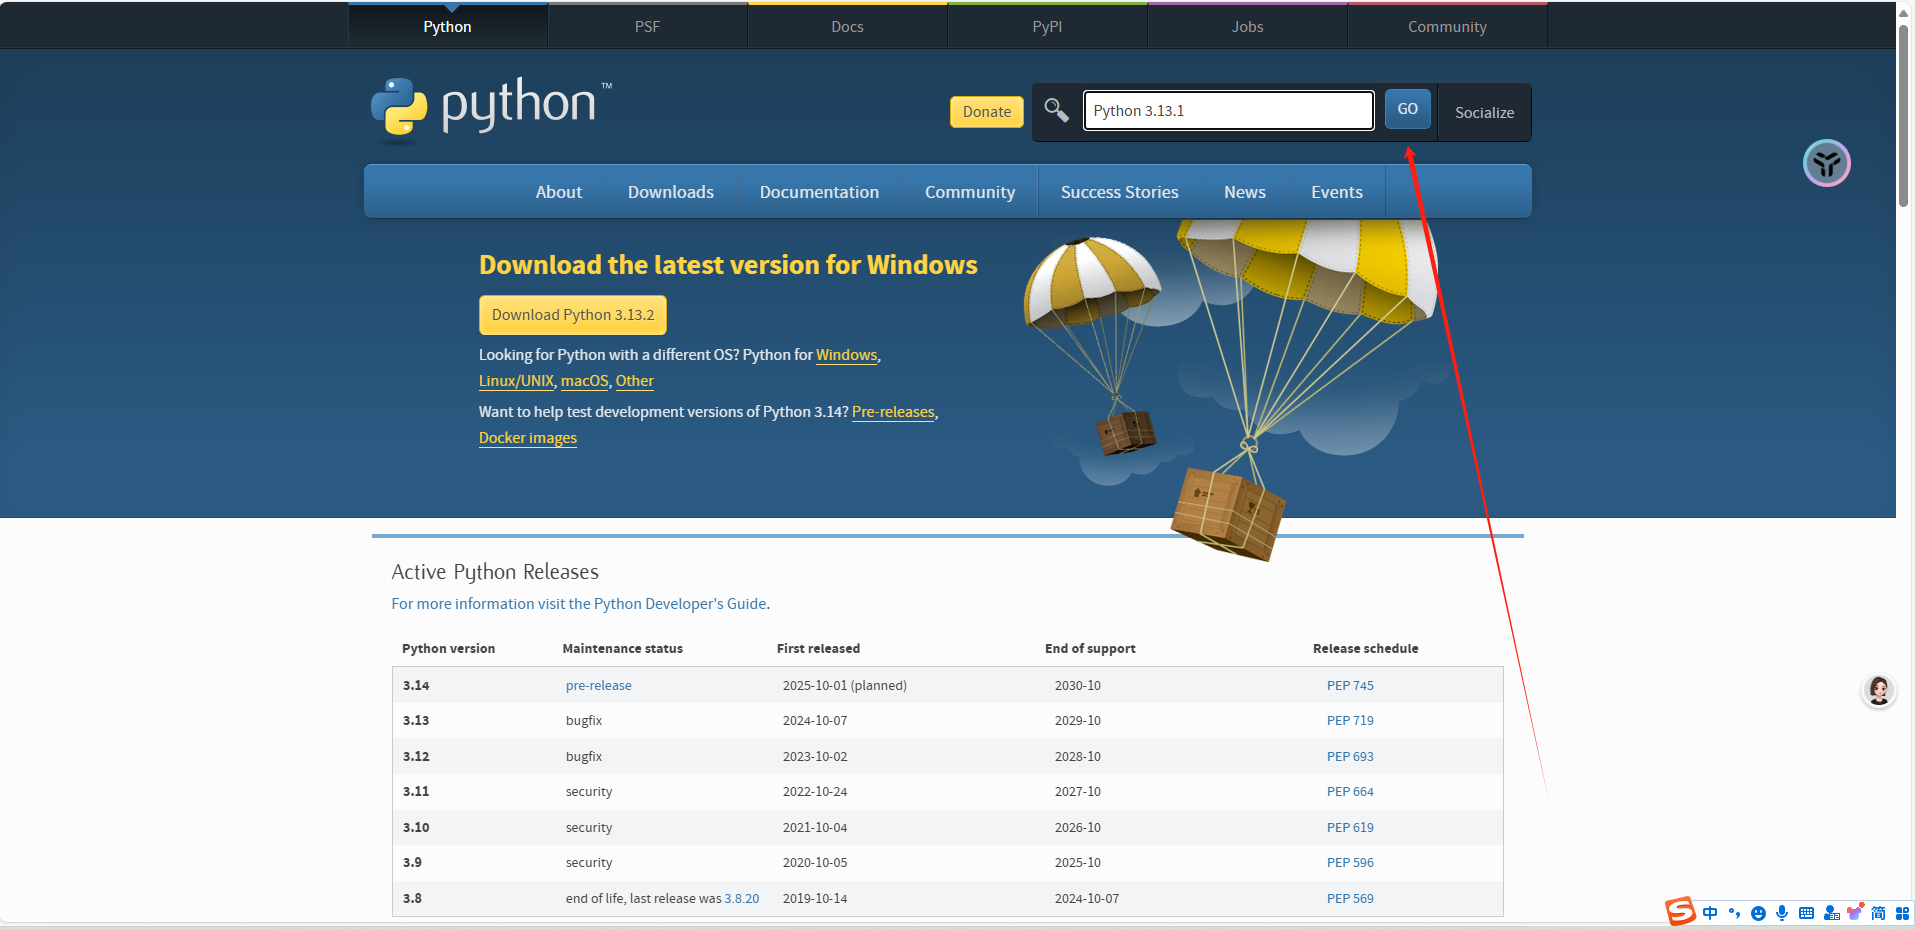Click the Sogou input method S logo
This screenshot has width=1915, height=929.
(x=1680, y=912)
